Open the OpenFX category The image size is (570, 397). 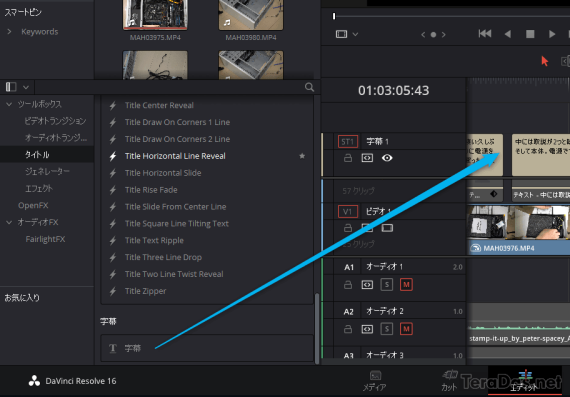click(x=33, y=205)
